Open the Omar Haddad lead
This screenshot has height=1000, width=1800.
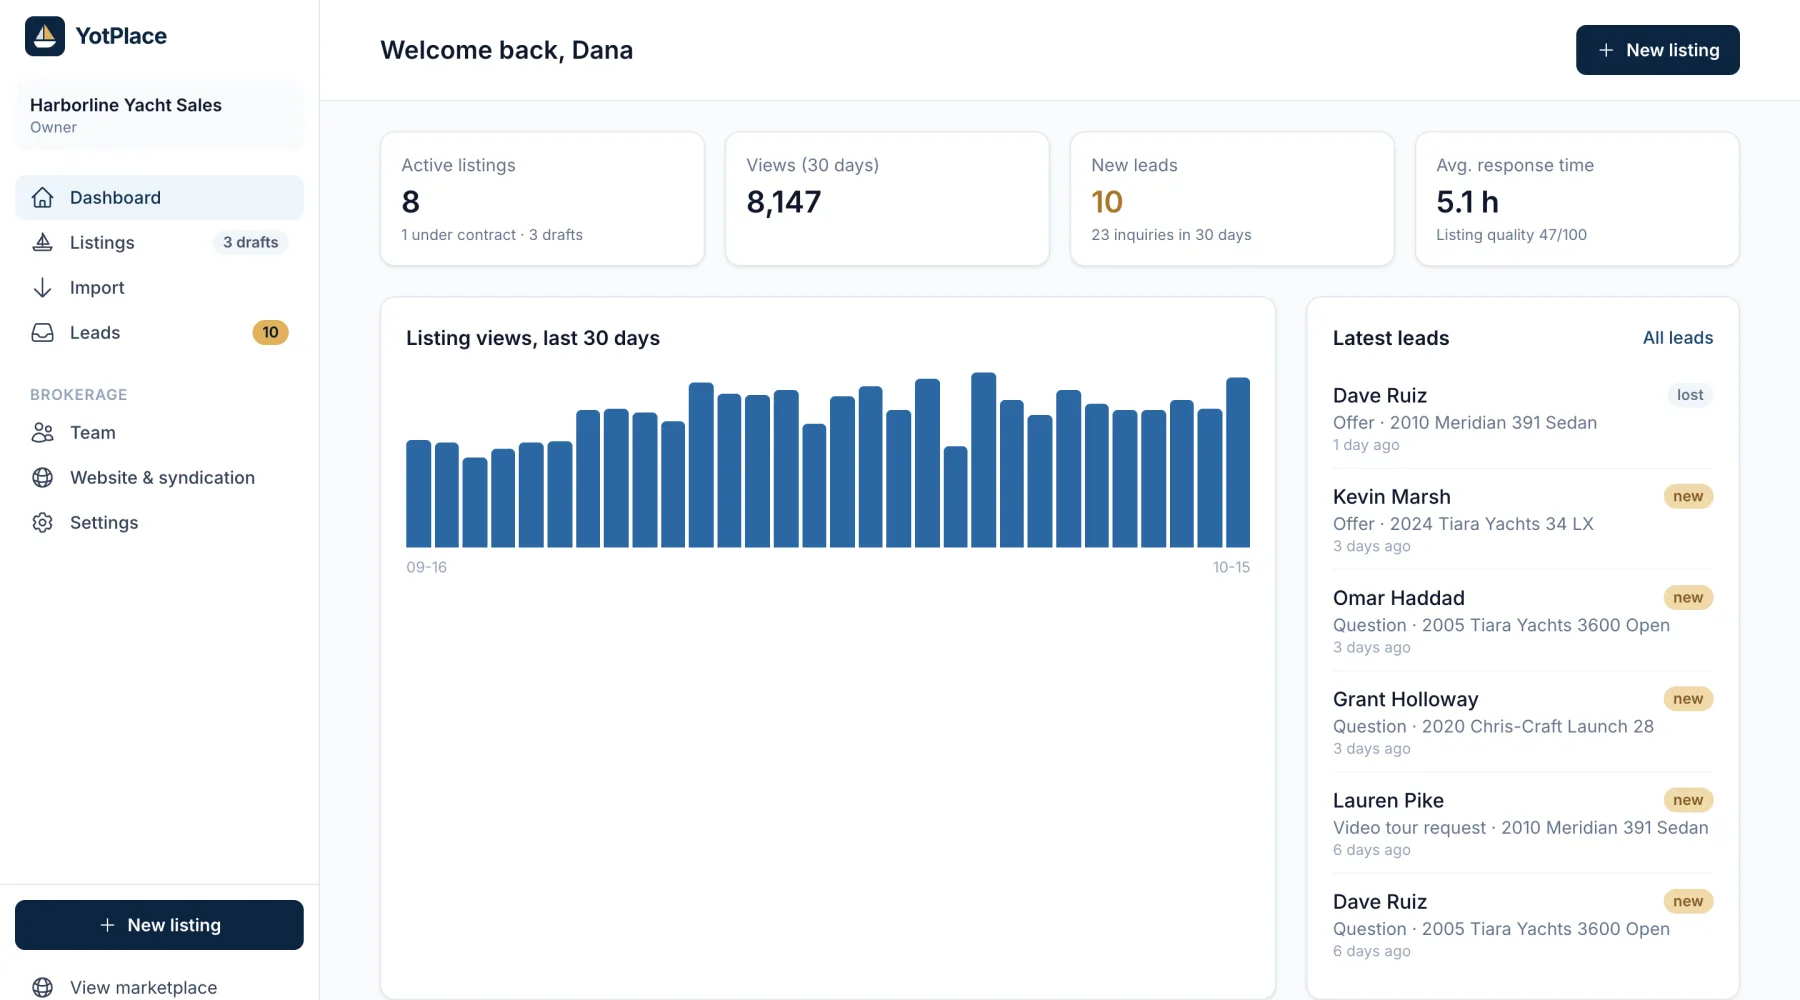(1523, 621)
